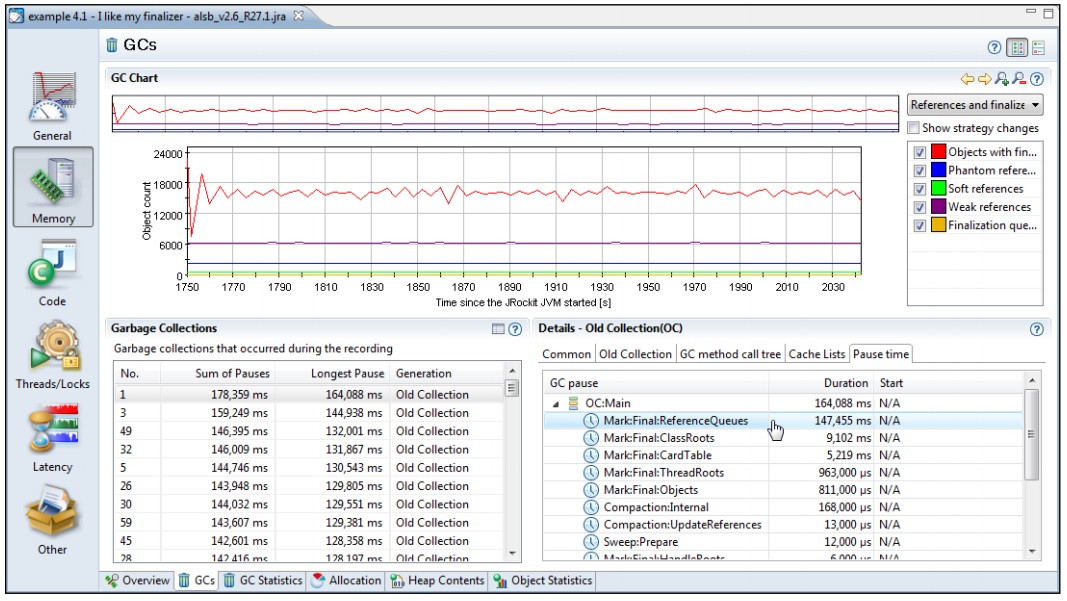Go to the Threads/Locks tab group
Viewport: 1067px width, 601px height.
point(52,354)
